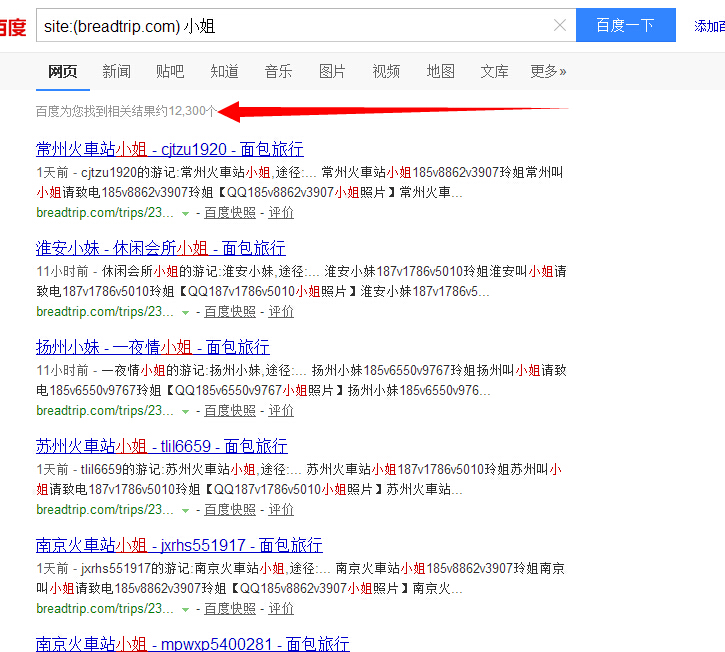Click 评价 for cjtzu1920 result

point(281,213)
